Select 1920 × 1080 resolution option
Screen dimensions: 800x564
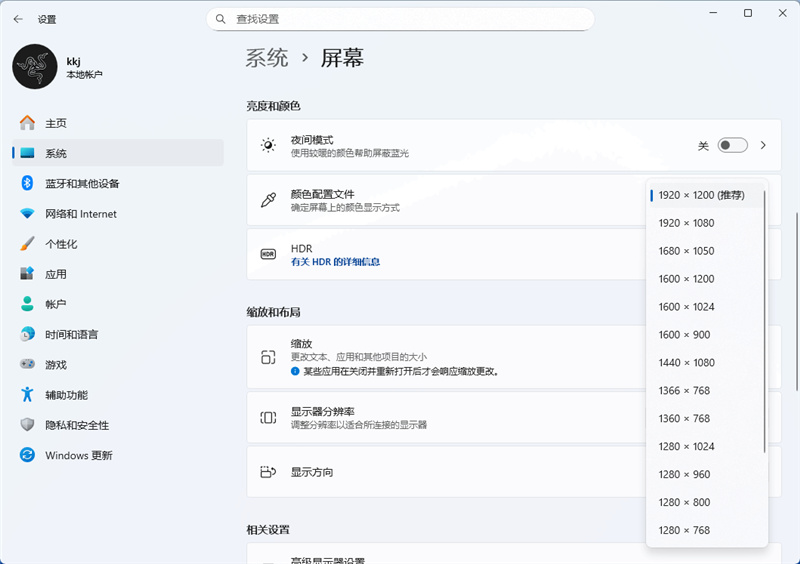pos(686,223)
